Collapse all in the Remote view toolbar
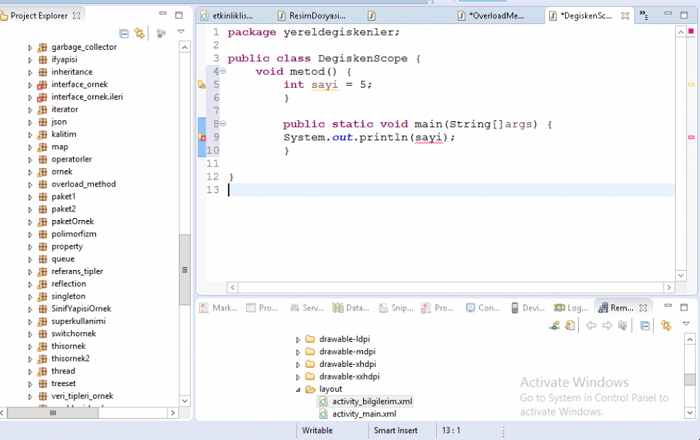This screenshot has width=700, height=440. click(645, 326)
